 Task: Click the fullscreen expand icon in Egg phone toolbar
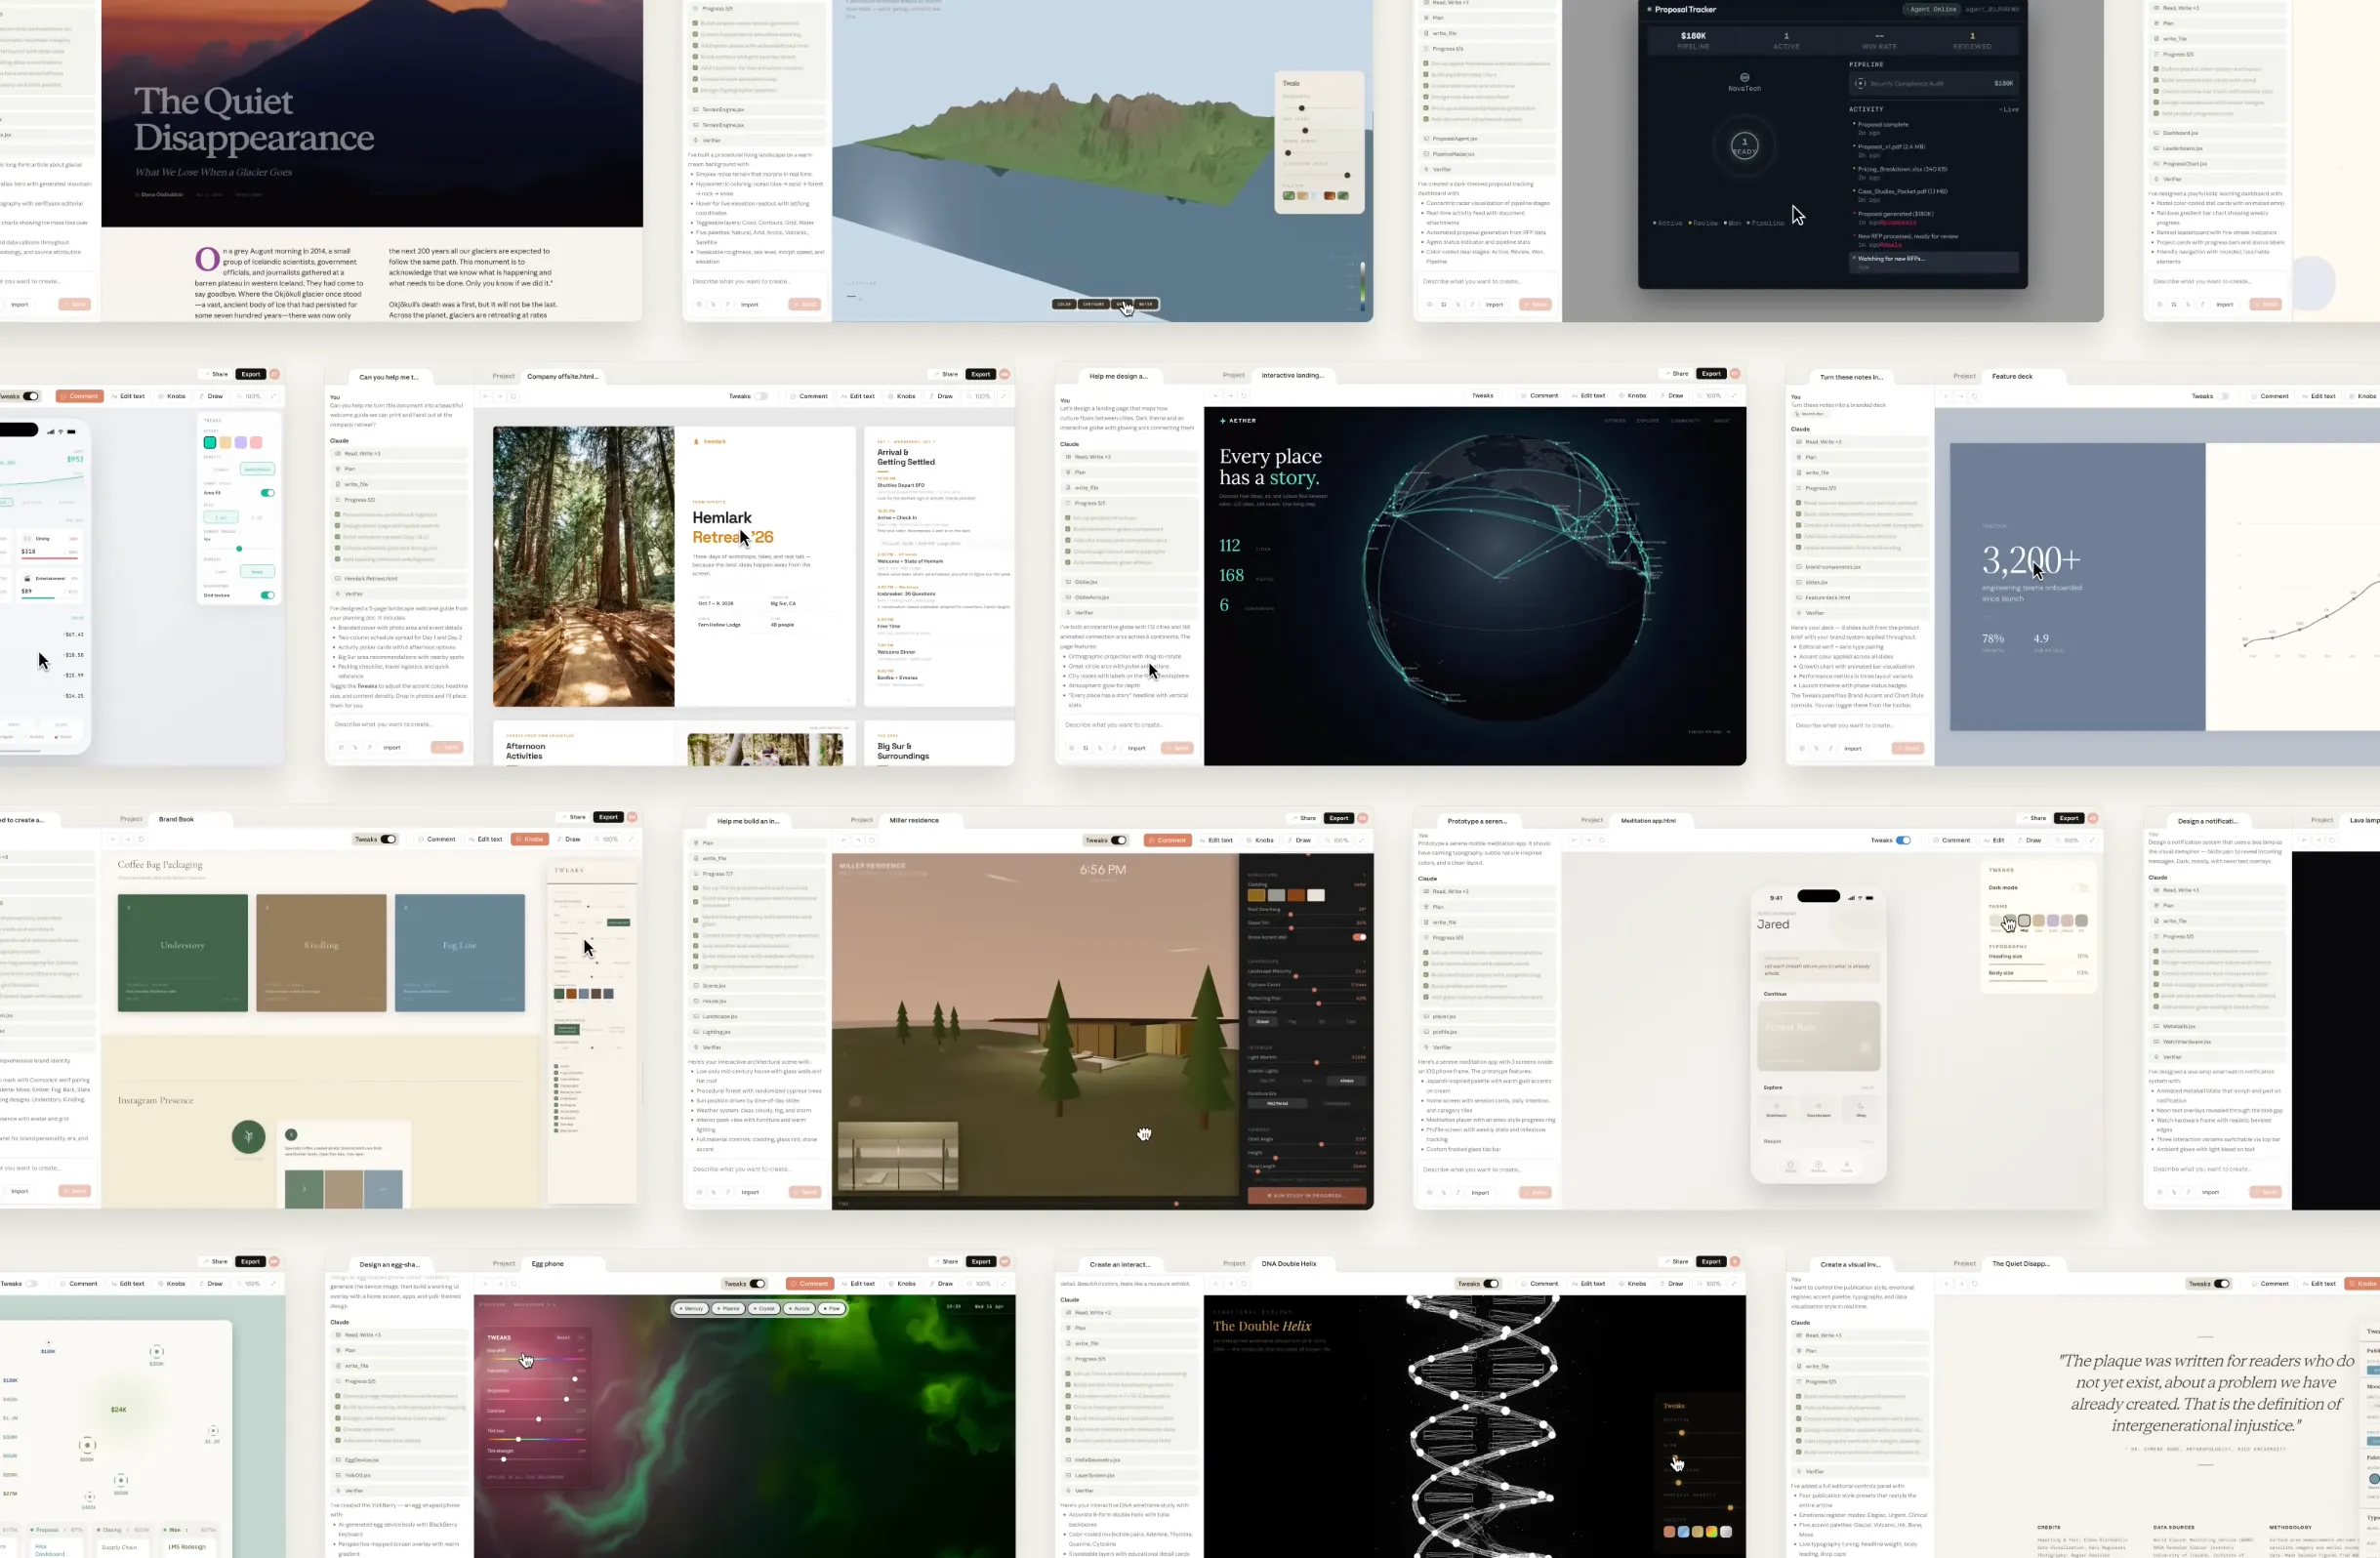(1004, 1284)
